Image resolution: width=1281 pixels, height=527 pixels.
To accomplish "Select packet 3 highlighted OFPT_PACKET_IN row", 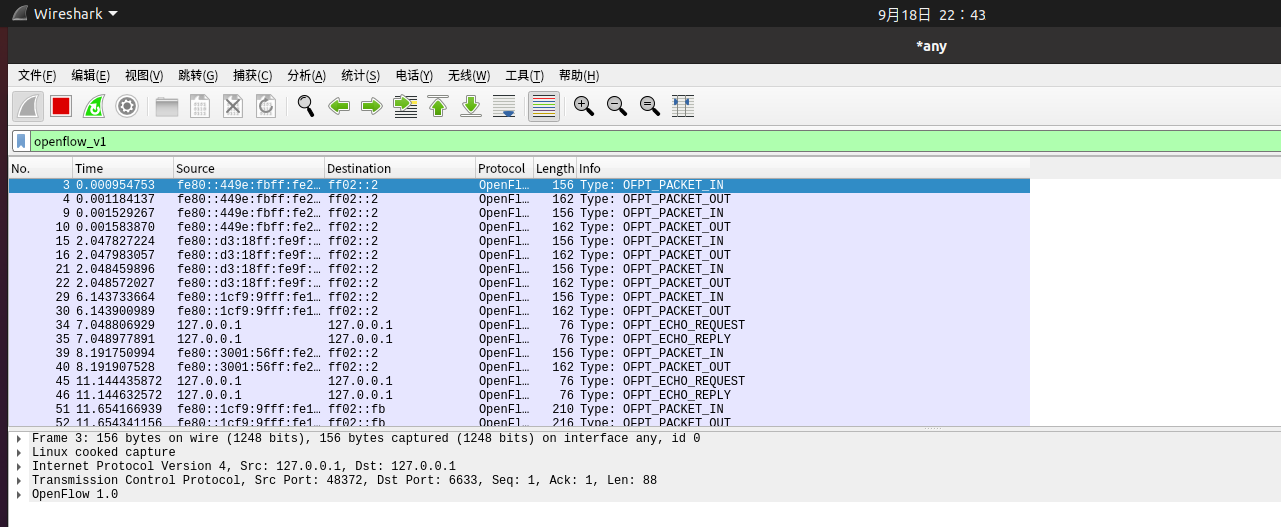I will click(x=519, y=185).
